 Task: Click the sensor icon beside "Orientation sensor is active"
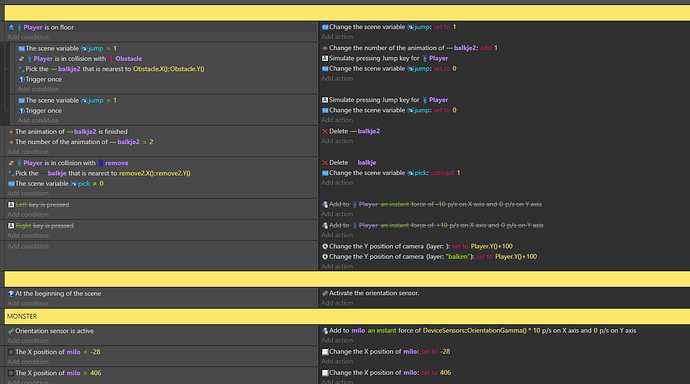[x=11, y=331]
